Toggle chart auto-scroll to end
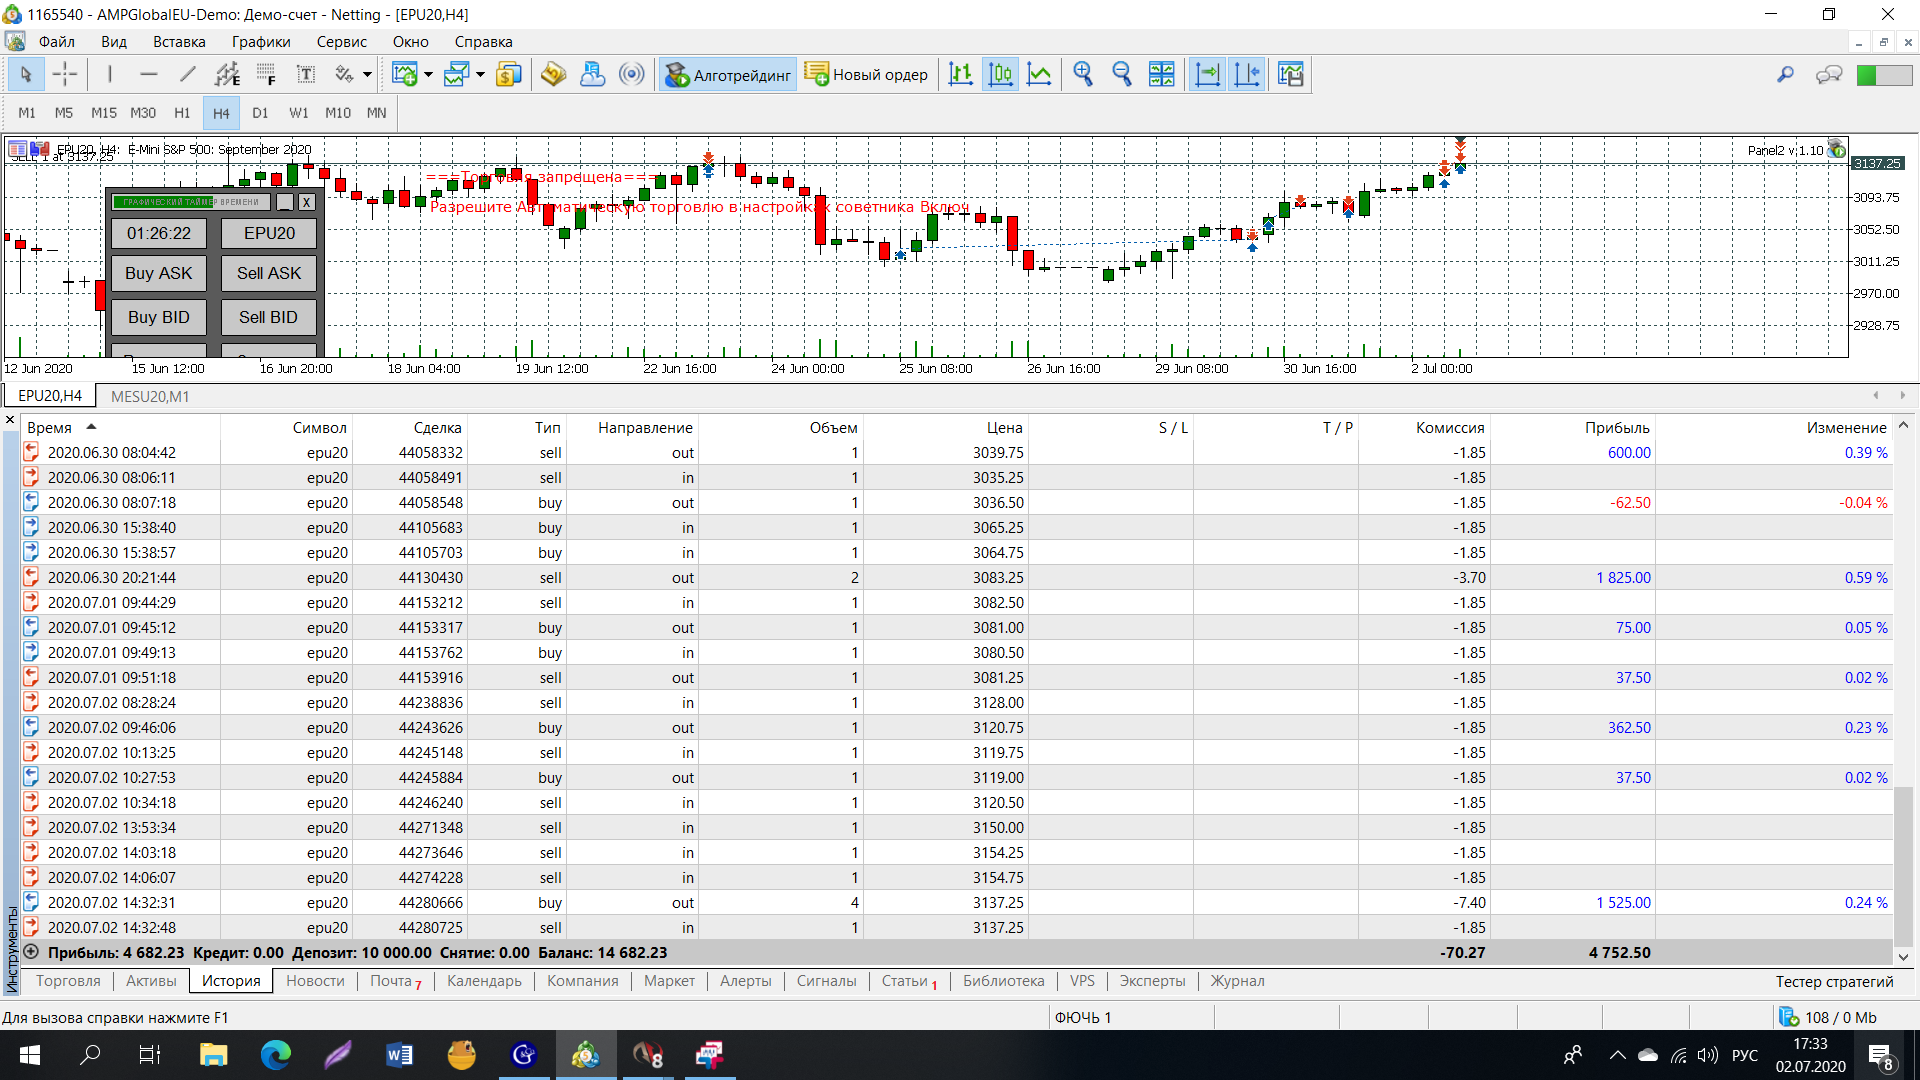This screenshot has width=1920, height=1080. click(1207, 74)
